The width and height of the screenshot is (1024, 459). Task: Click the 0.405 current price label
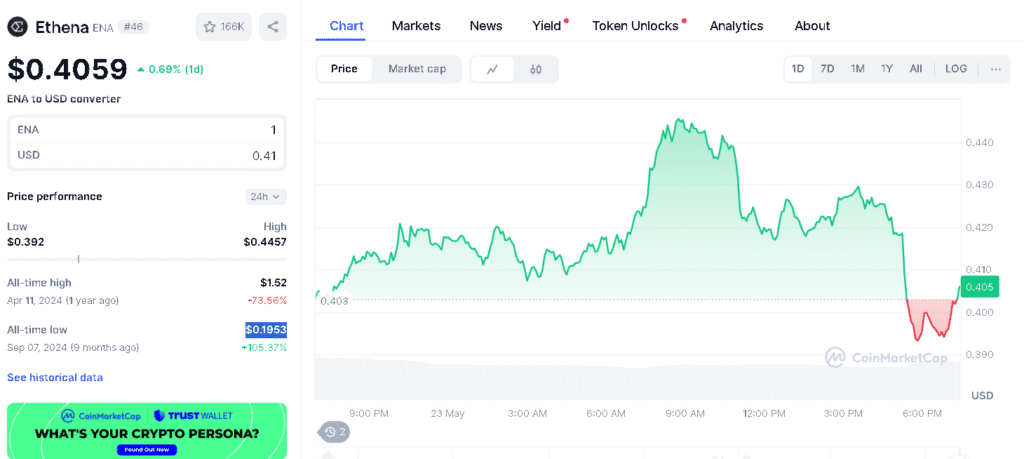coord(979,287)
